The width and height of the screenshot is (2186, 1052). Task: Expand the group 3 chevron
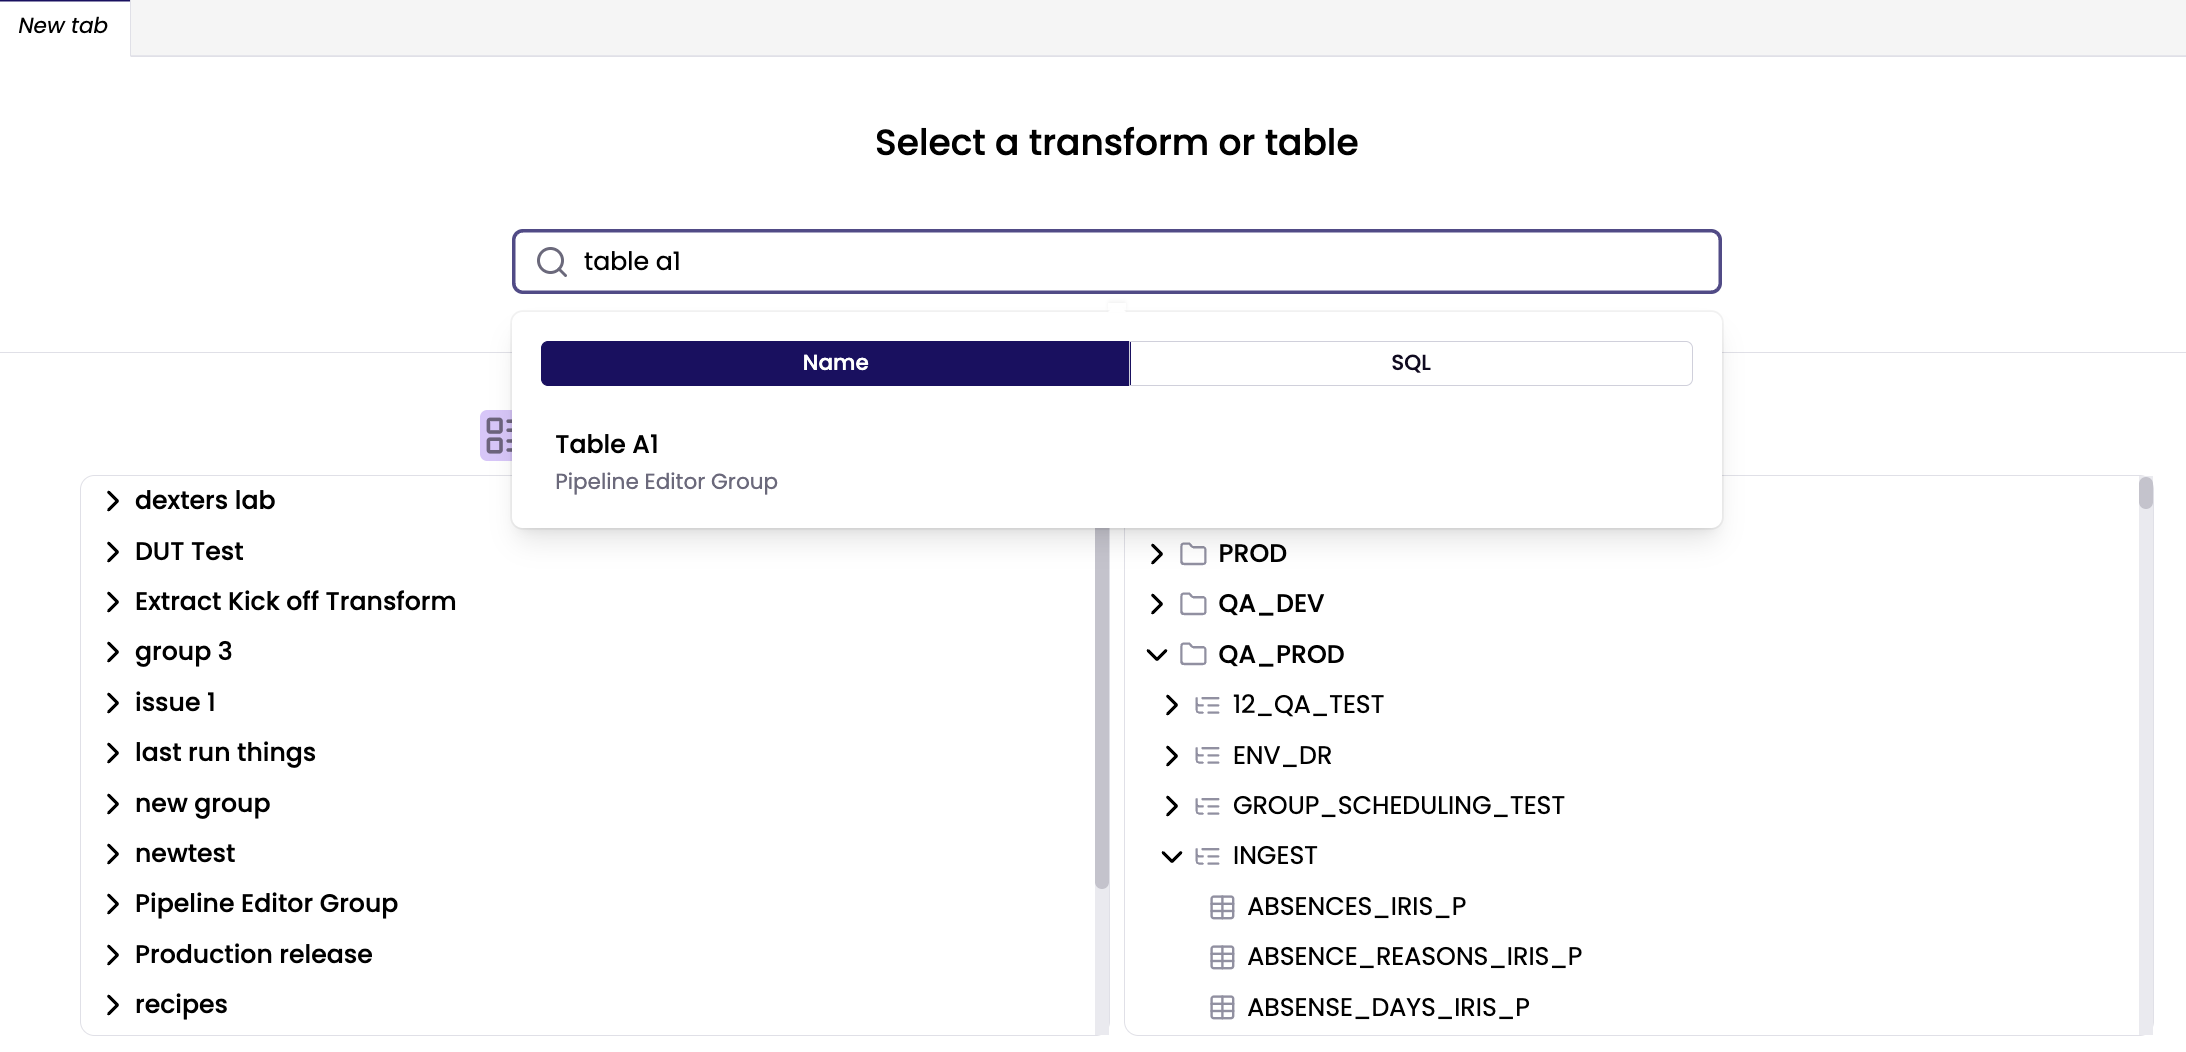coord(113,652)
